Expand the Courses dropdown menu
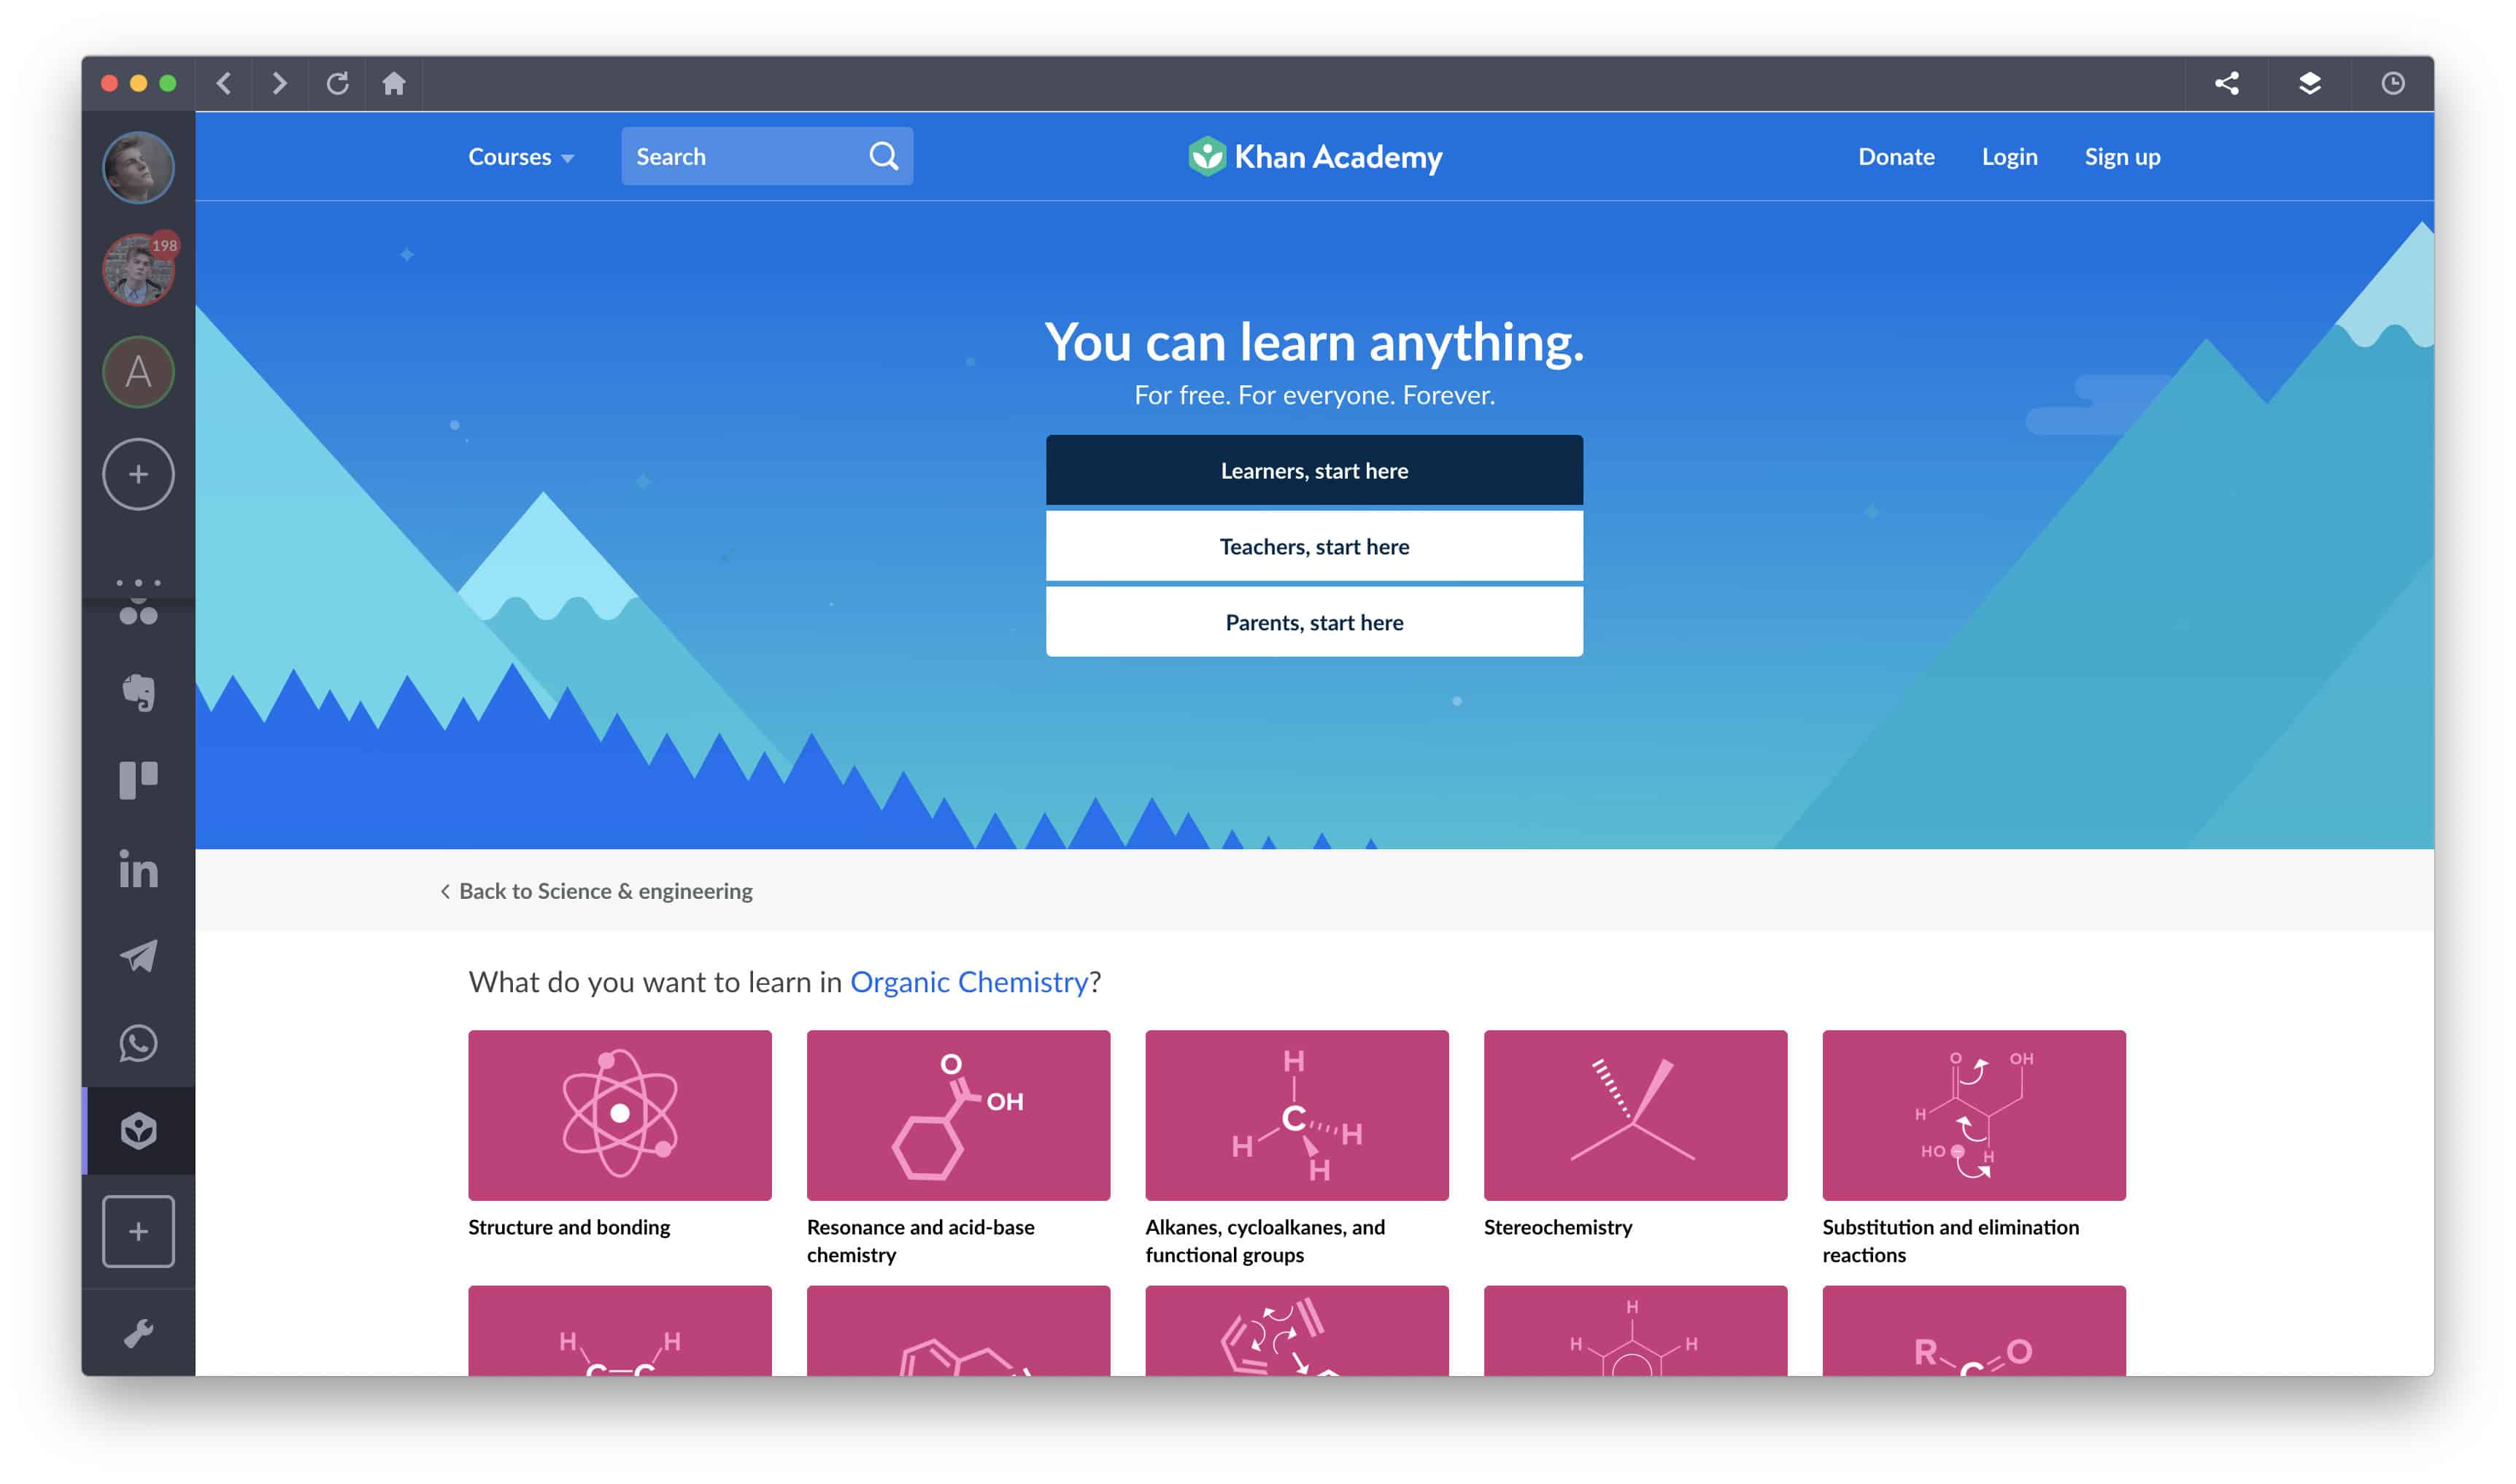Screen dimensions: 2516x1484 coord(517,155)
